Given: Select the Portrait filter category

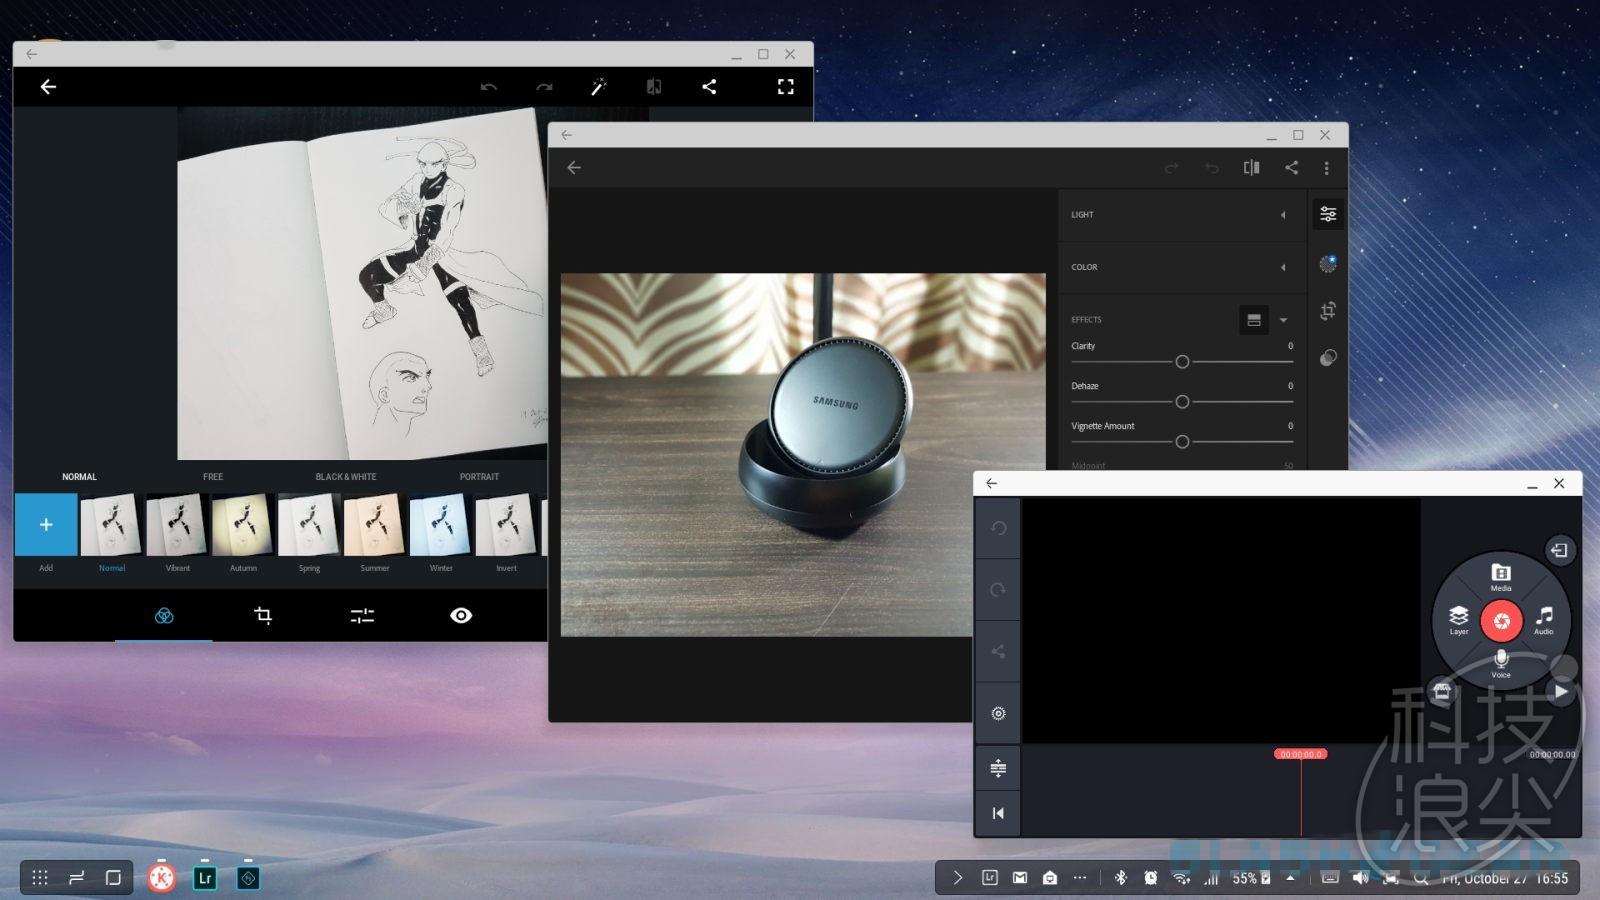Looking at the screenshot, I should (x=479, y=477).
